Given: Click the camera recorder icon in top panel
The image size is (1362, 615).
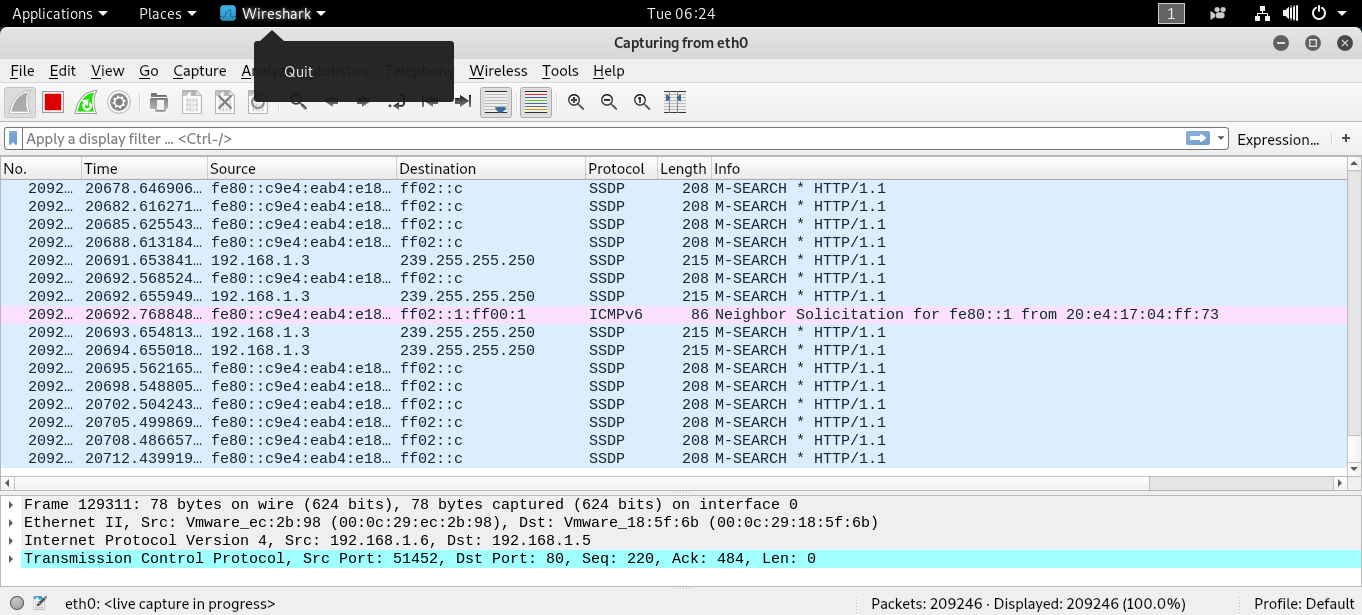Looking at the screenshot, I should [1217, 13].
